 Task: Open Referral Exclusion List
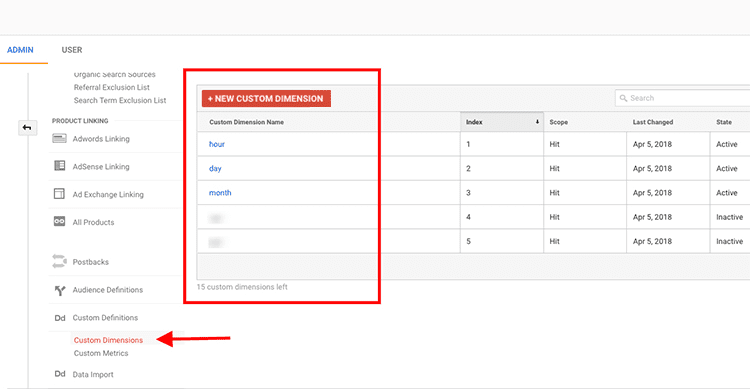(111, 87)
